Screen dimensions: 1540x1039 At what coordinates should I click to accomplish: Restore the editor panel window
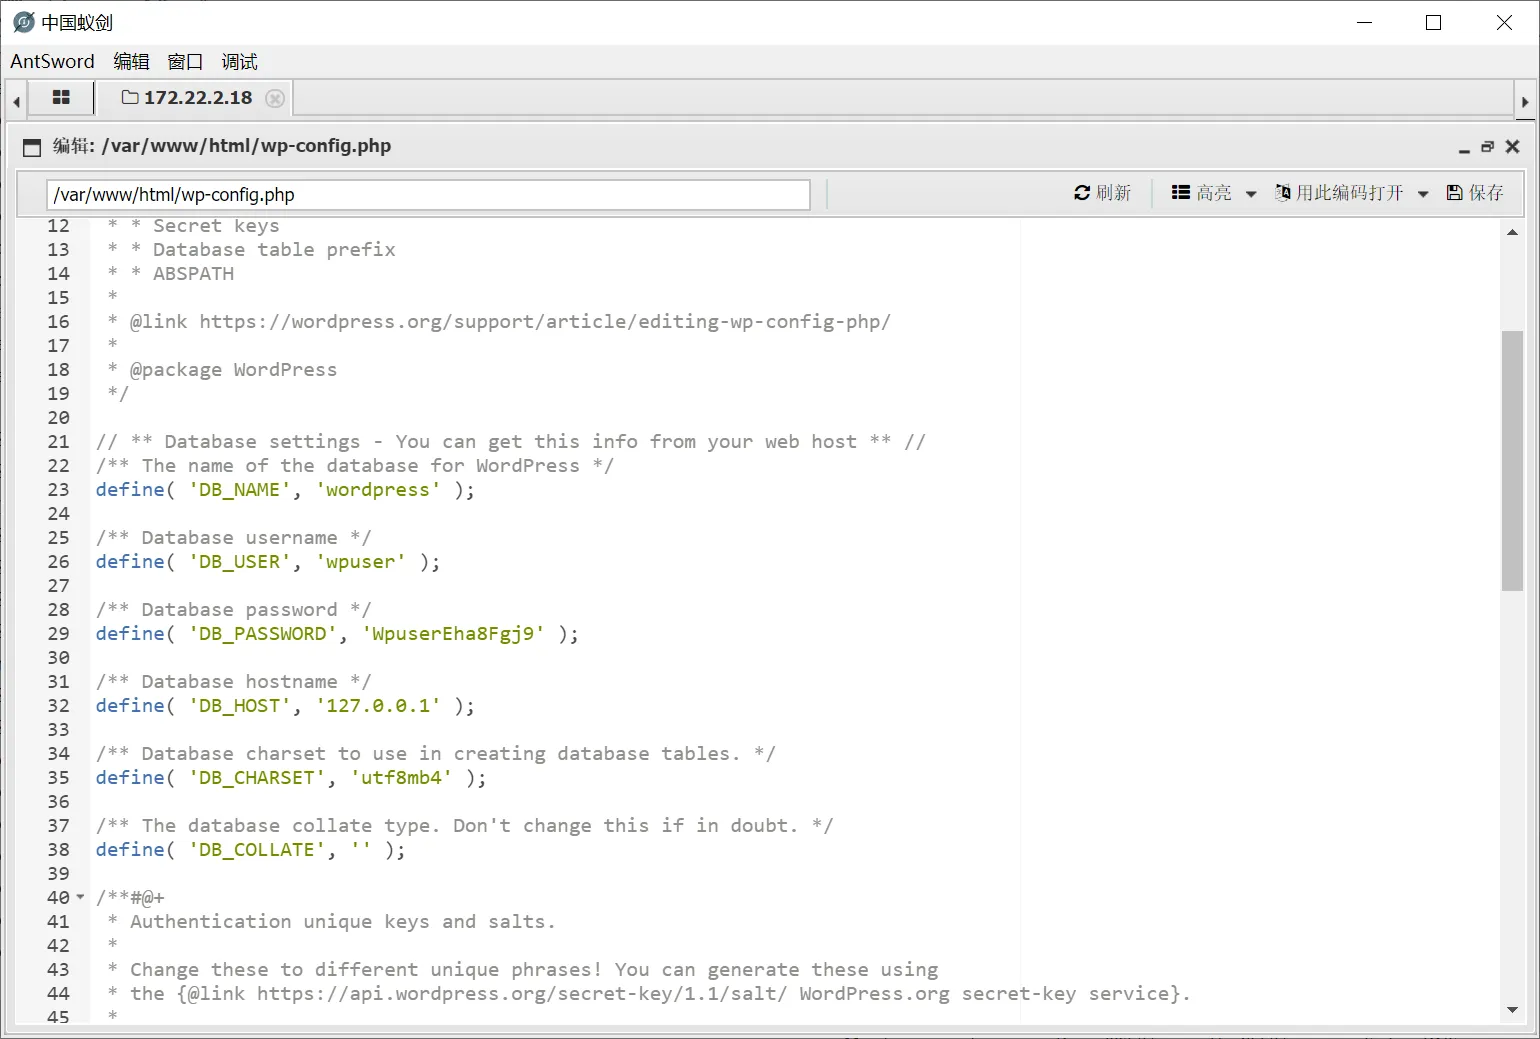coord(1488,147)
